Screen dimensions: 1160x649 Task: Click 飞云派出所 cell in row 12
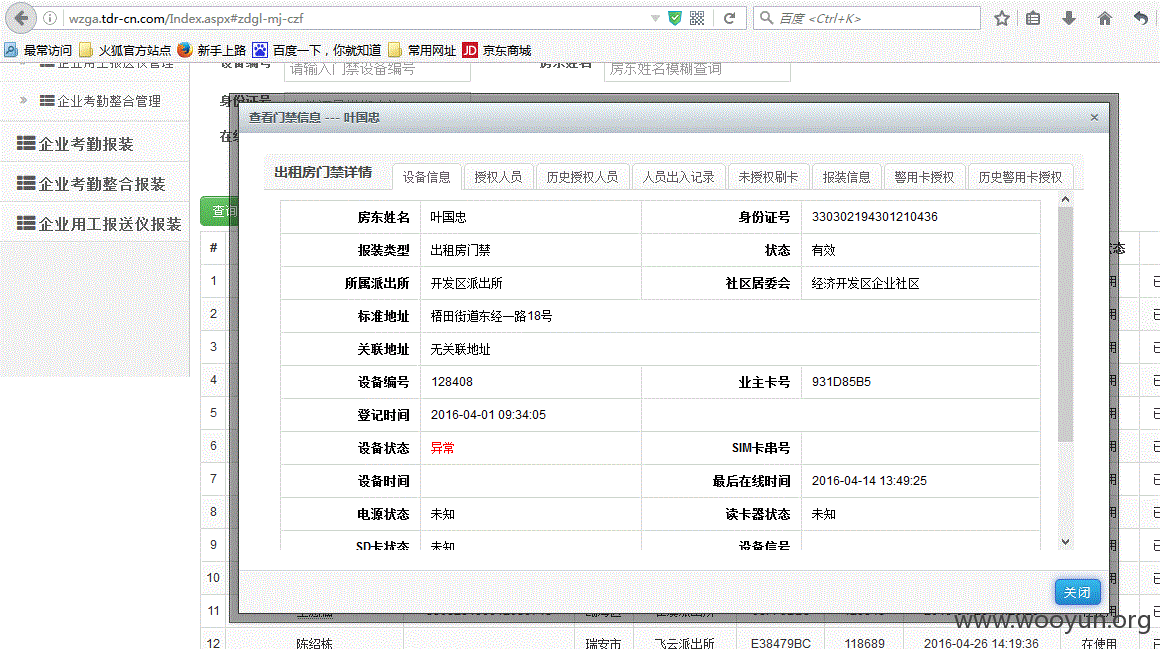[684, 643]
